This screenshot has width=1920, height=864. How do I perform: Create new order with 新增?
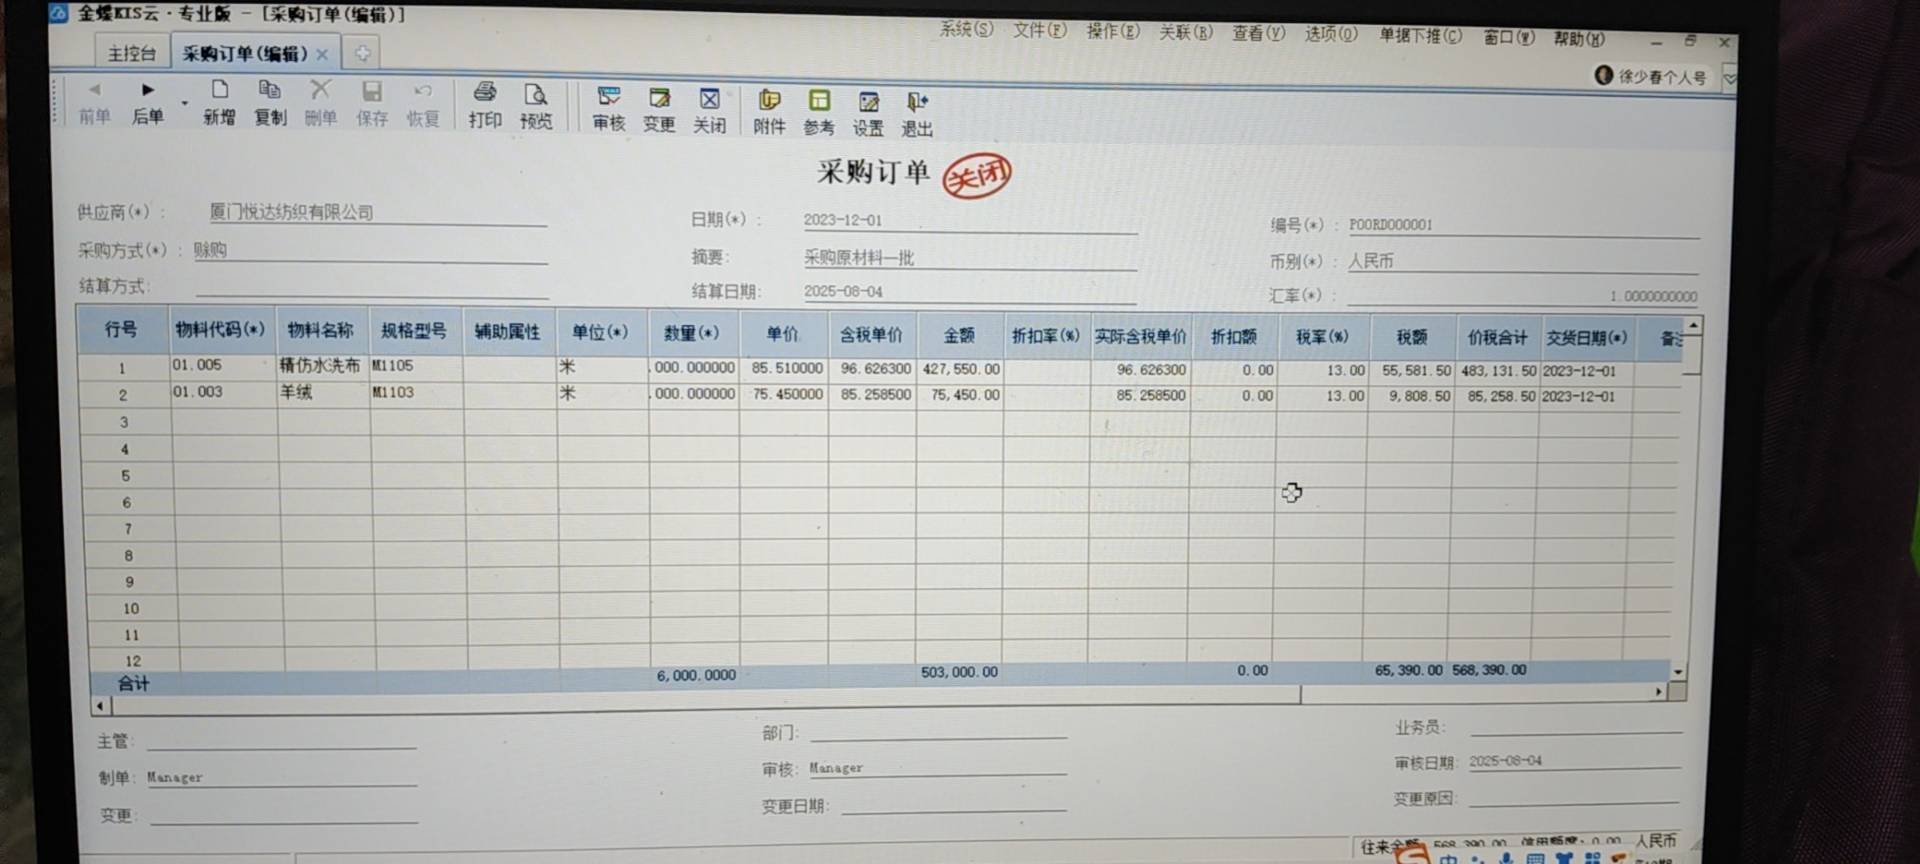tap(219, 104)
